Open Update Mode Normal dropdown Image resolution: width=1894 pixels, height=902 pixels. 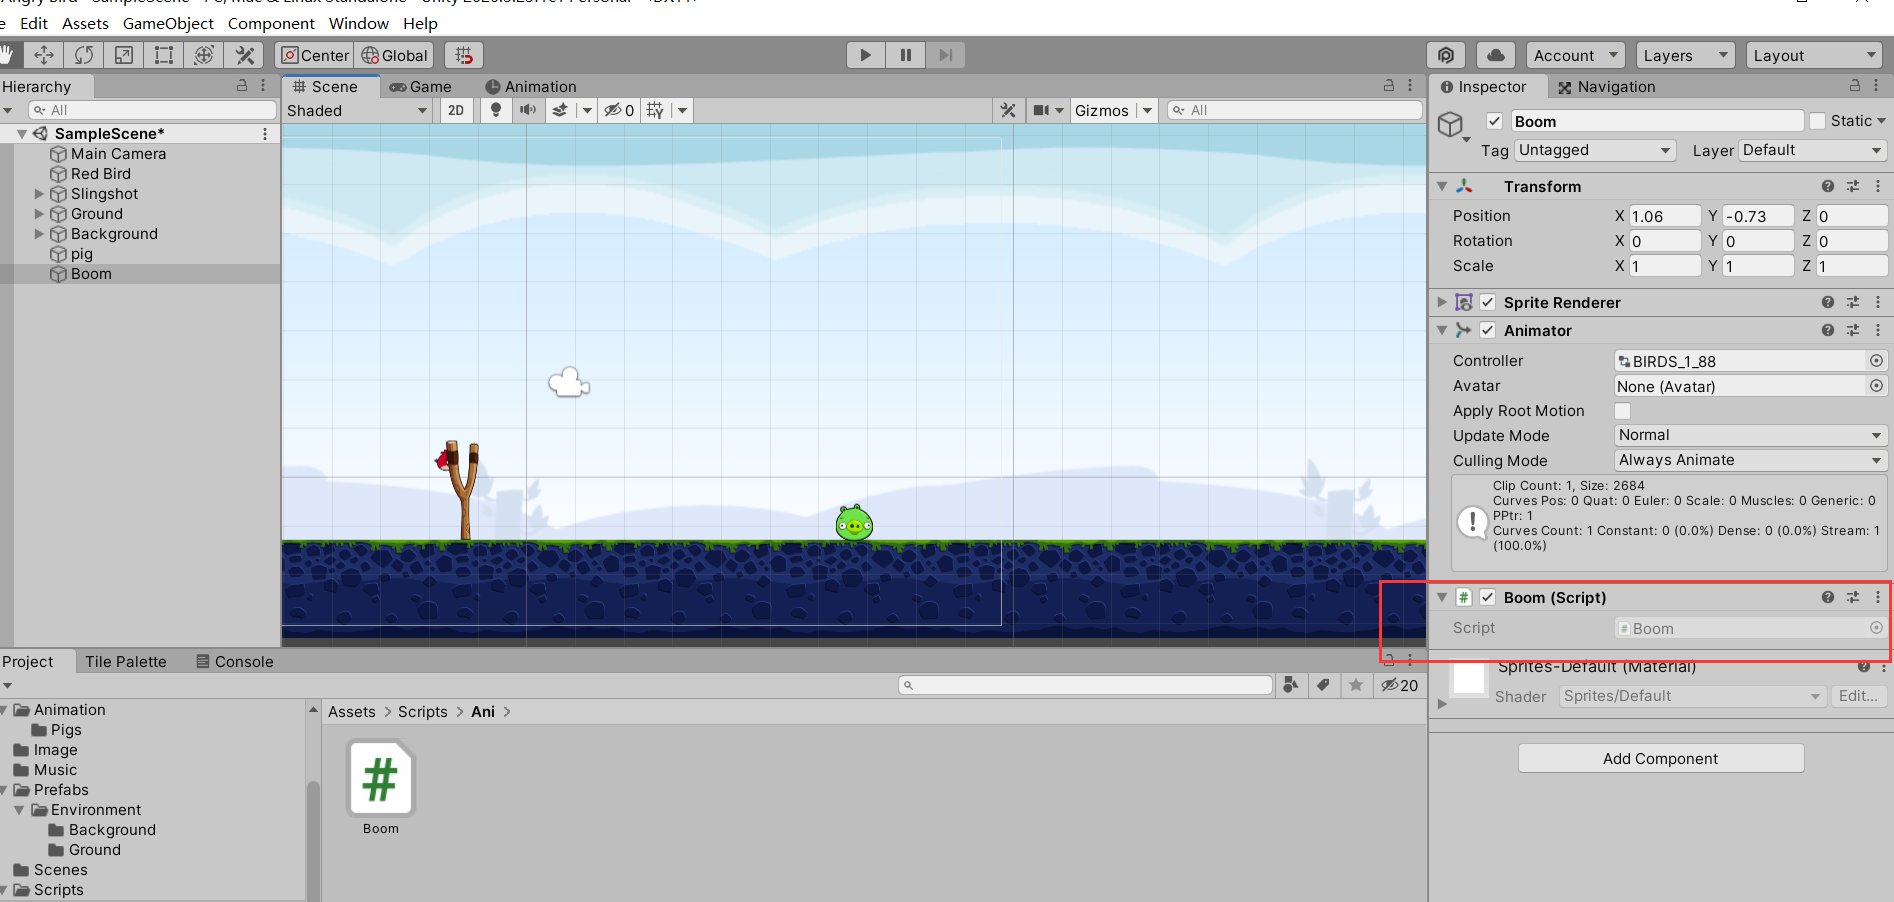click(1751, 435)
